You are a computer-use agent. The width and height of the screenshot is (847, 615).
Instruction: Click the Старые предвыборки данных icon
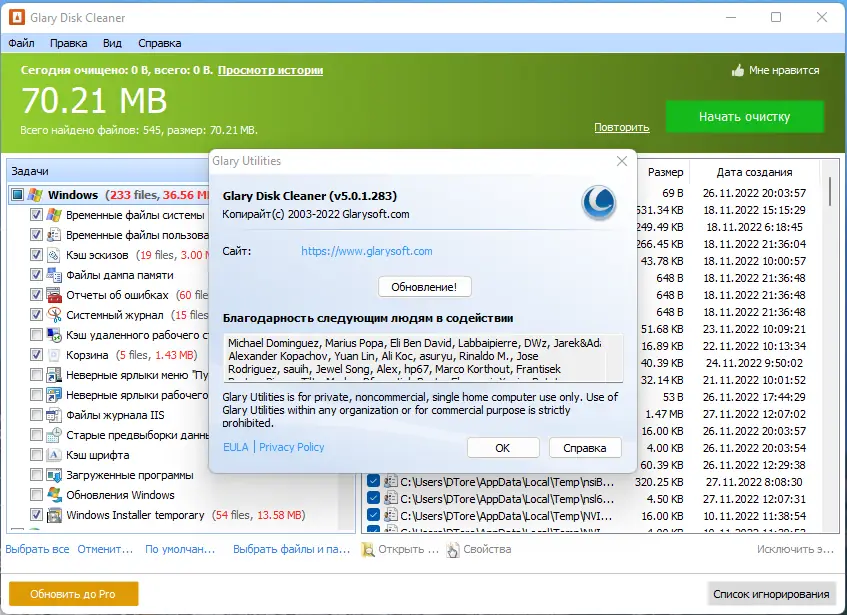pyautogui.click(x=53, y=435)
